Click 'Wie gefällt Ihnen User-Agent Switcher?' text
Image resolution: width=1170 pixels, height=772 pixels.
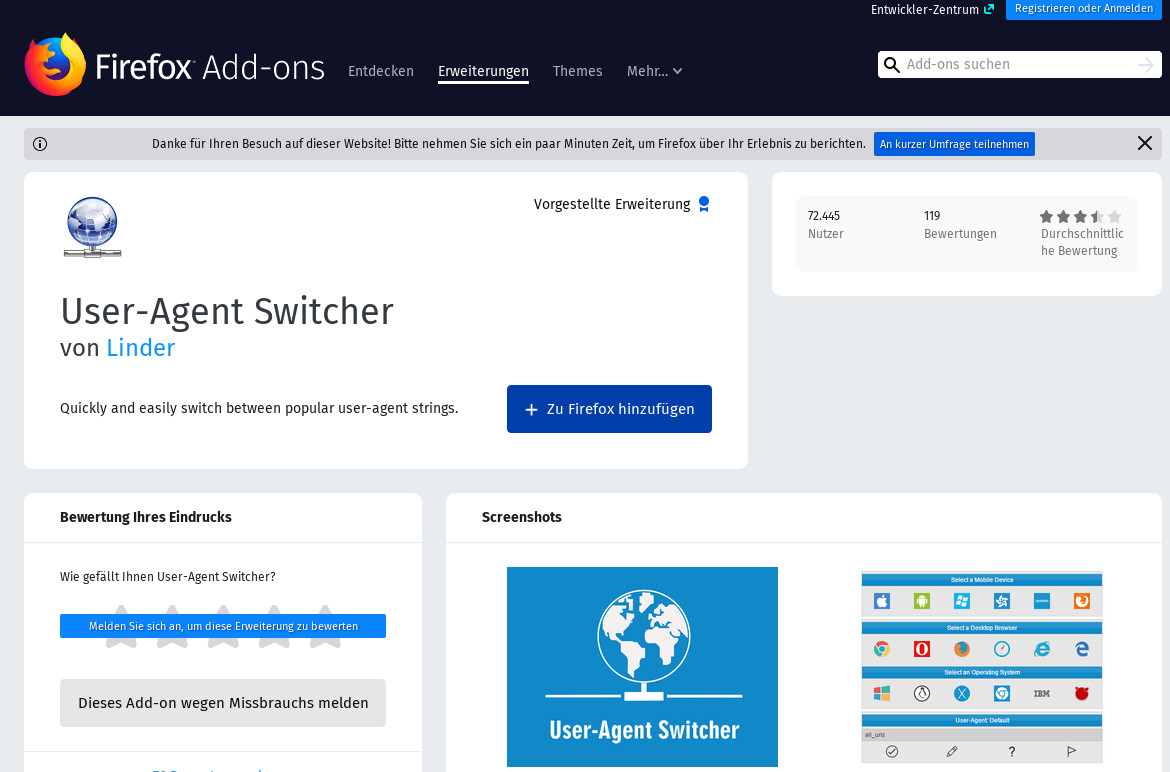click(168, 577)
